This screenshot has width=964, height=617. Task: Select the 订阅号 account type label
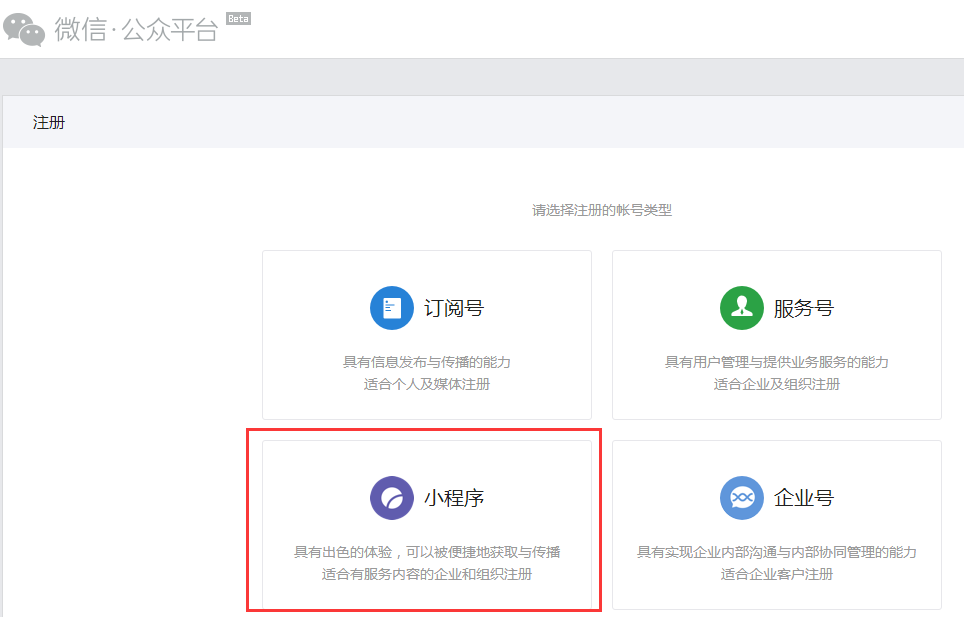pos(454,308)
